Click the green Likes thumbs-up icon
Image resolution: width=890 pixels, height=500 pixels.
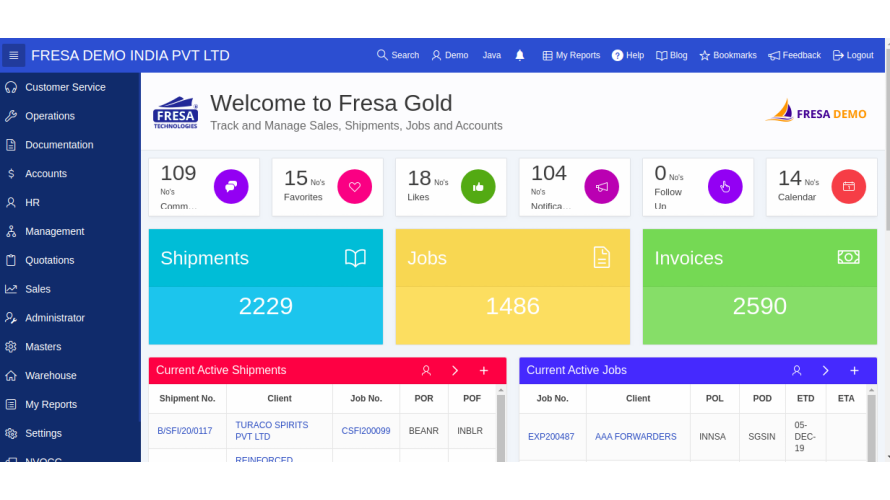(478, 186)
